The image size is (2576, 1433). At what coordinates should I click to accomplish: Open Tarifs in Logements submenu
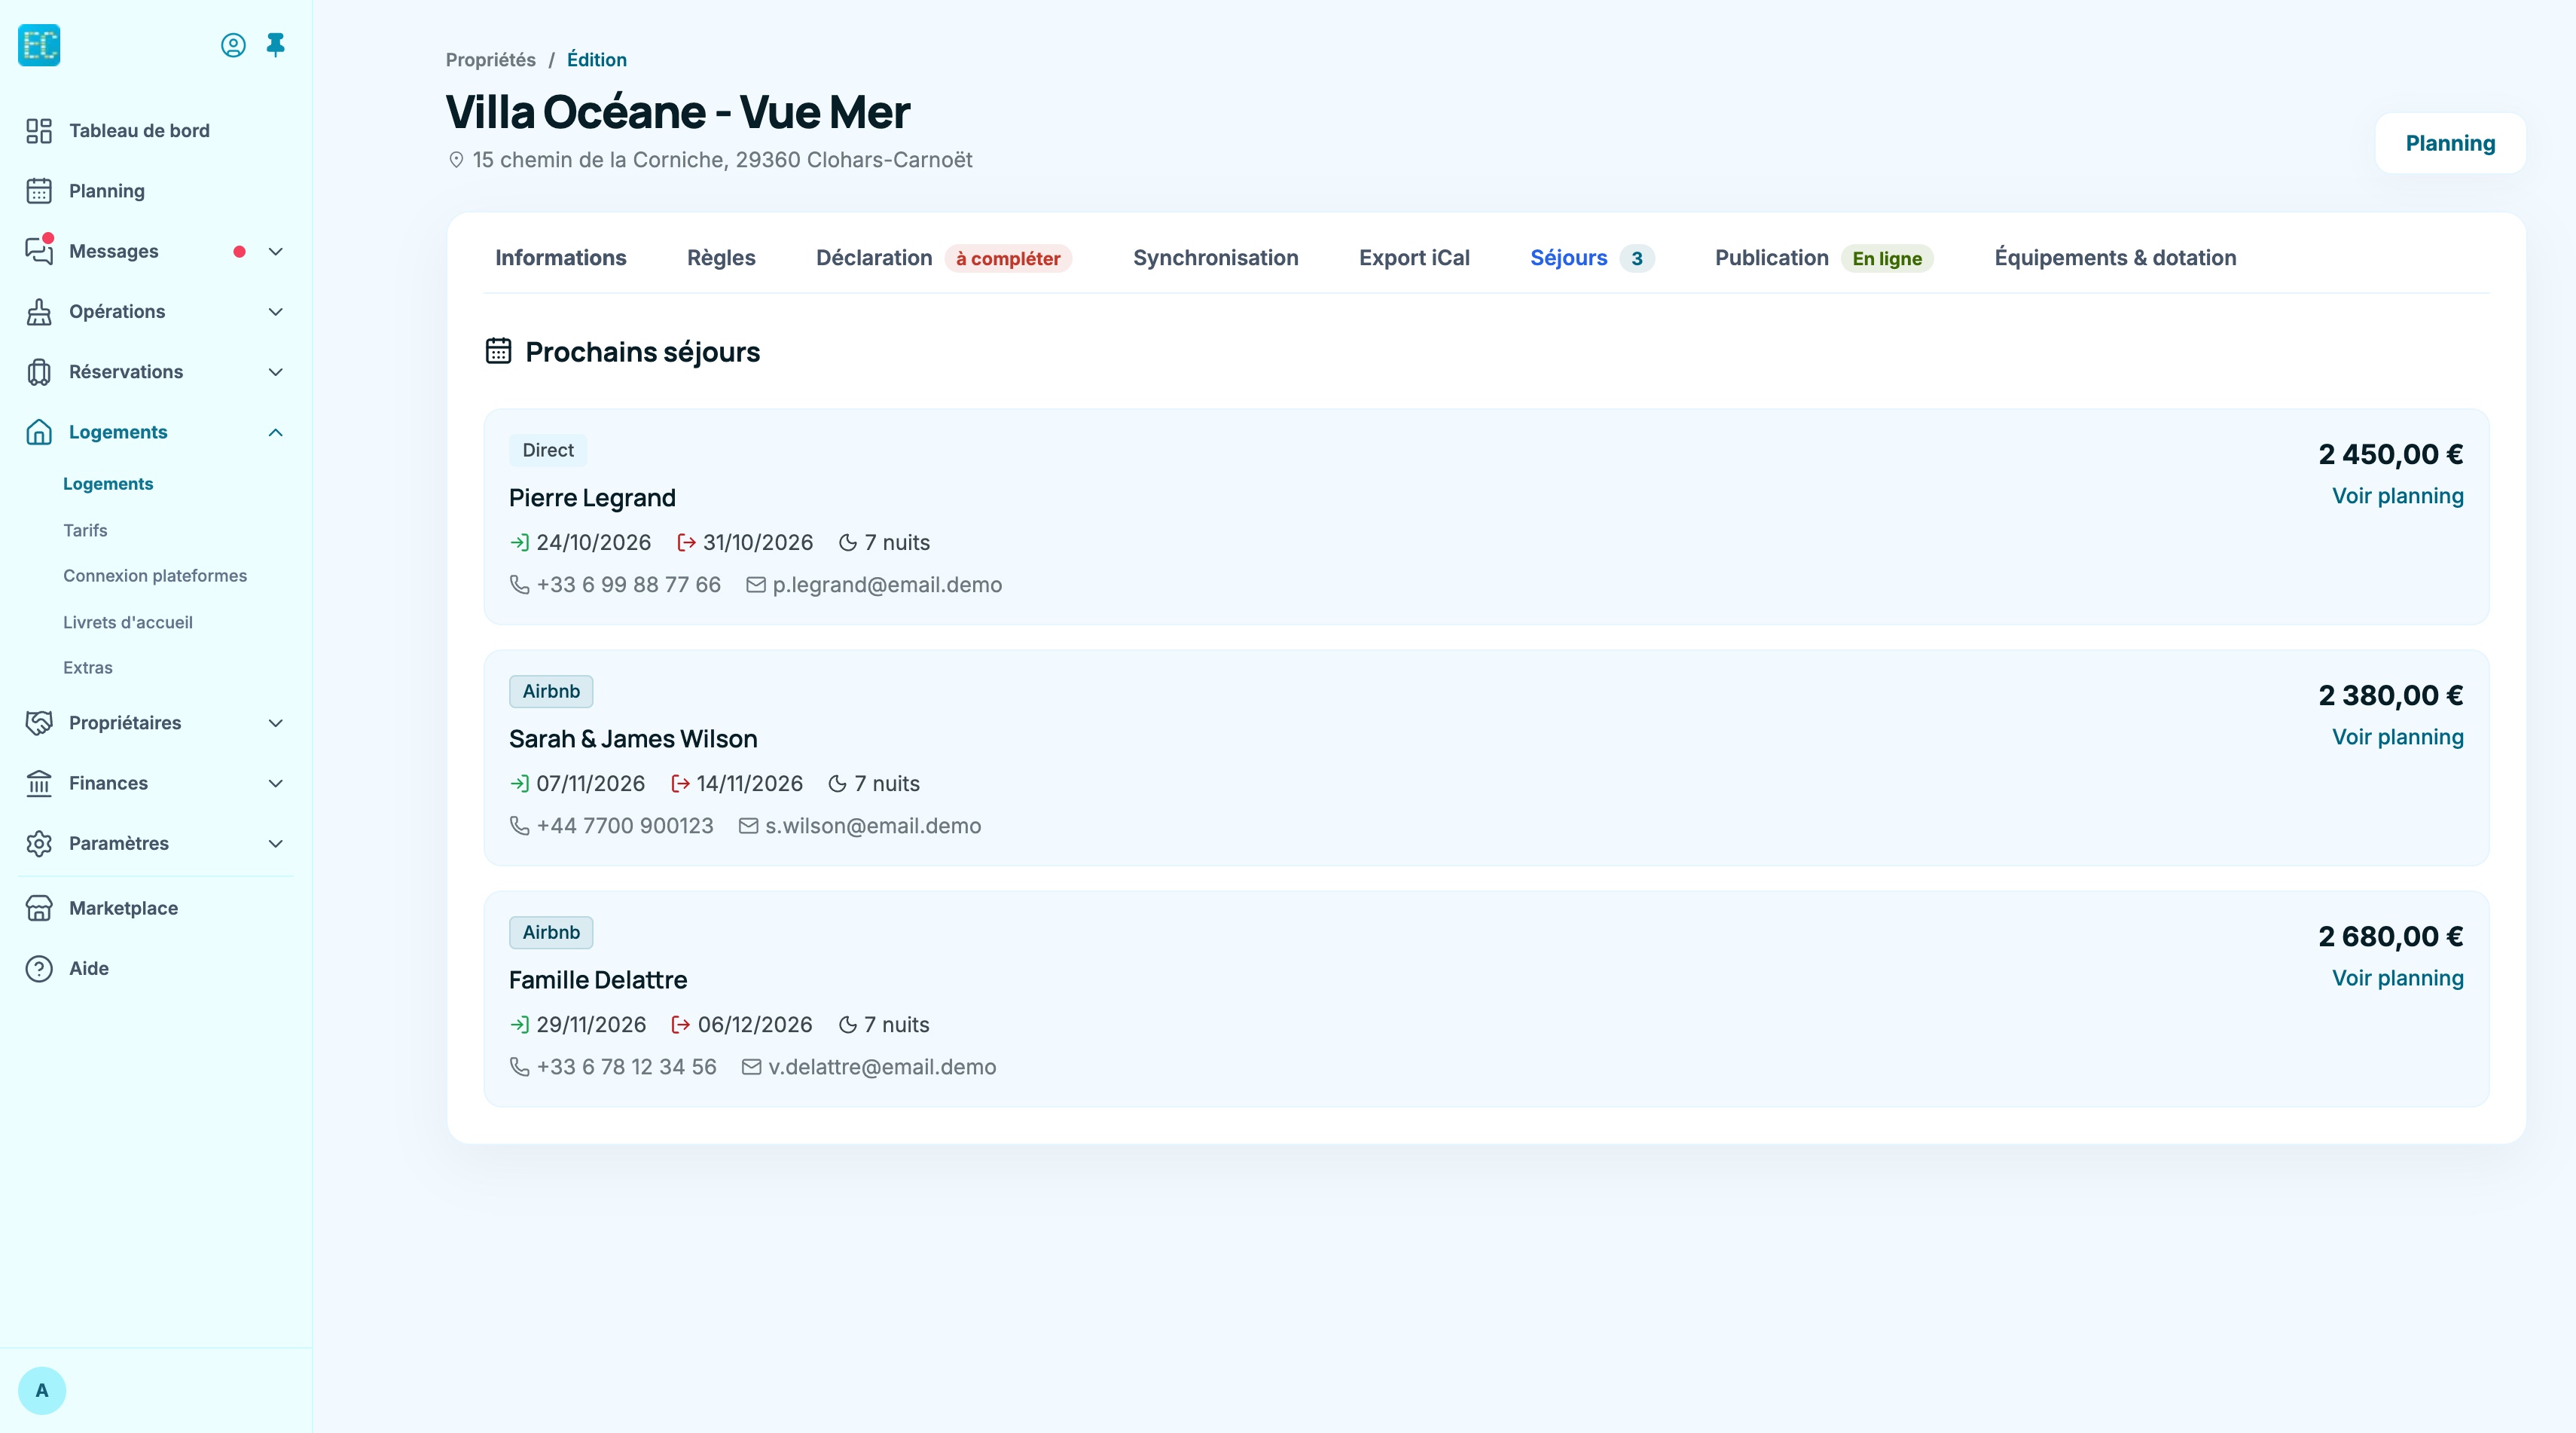[85, 530]
